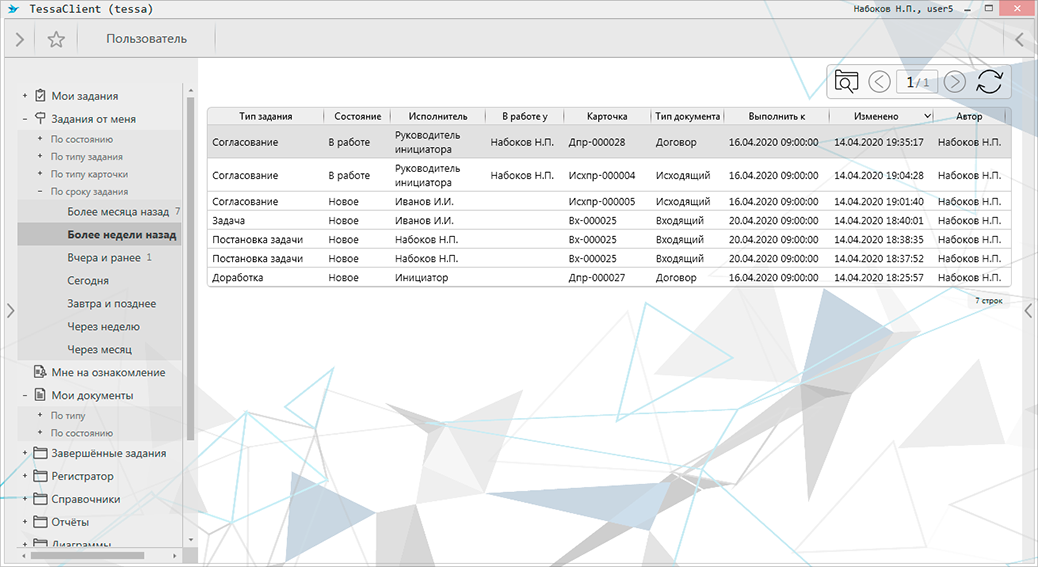Select 'Более месяца назад' filter item
Image resolution: width=1038 pixels, height=567 pixels.
click(117, 212)
